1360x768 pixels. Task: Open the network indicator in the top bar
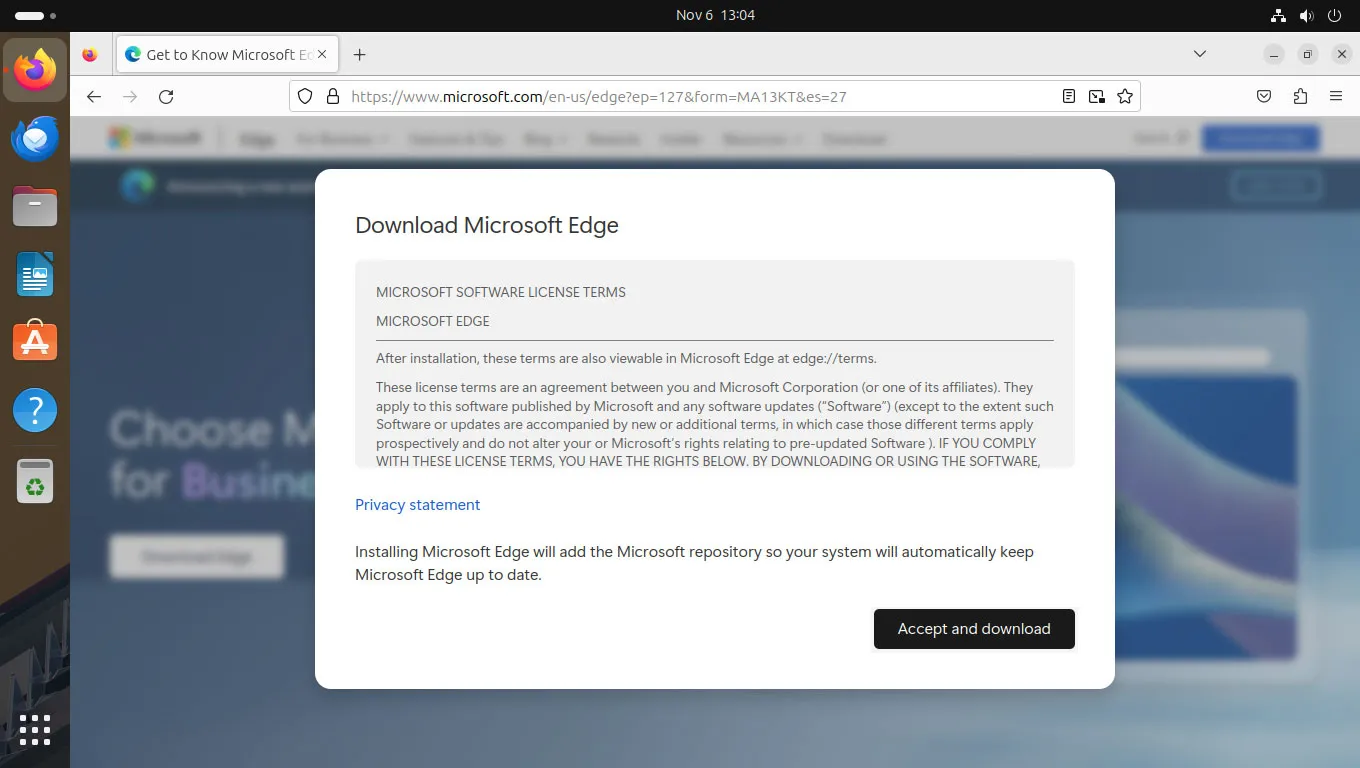pos(1278,15)
